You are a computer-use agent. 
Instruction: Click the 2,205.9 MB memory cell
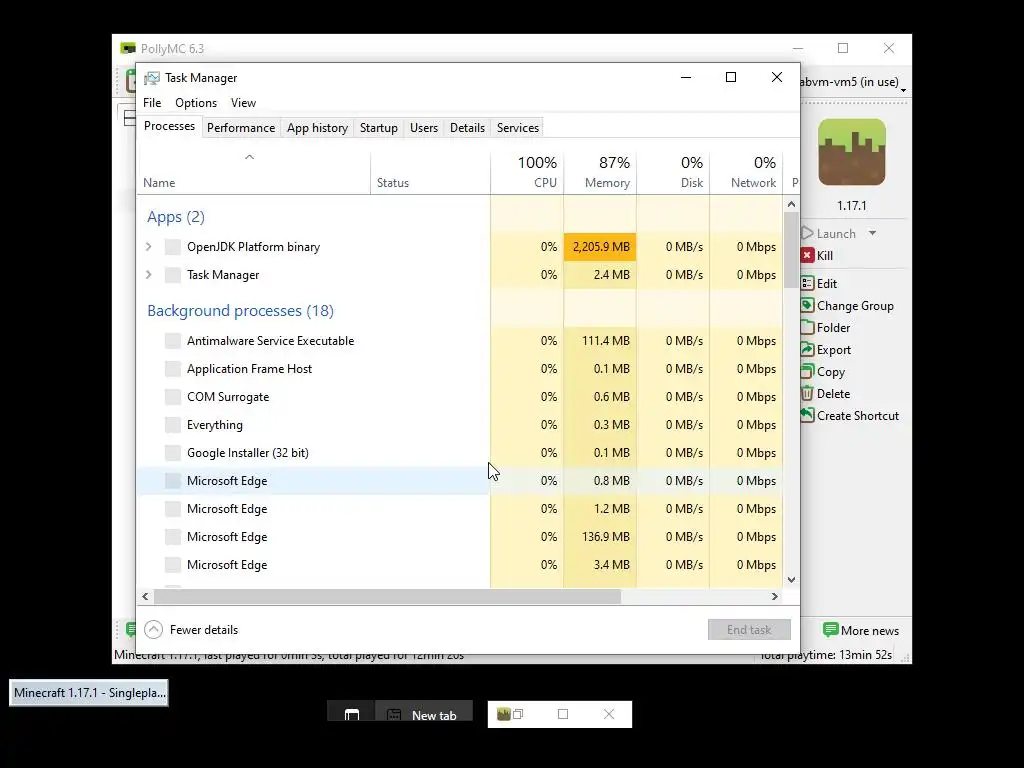pyautogui.click(x=600, y=247)
